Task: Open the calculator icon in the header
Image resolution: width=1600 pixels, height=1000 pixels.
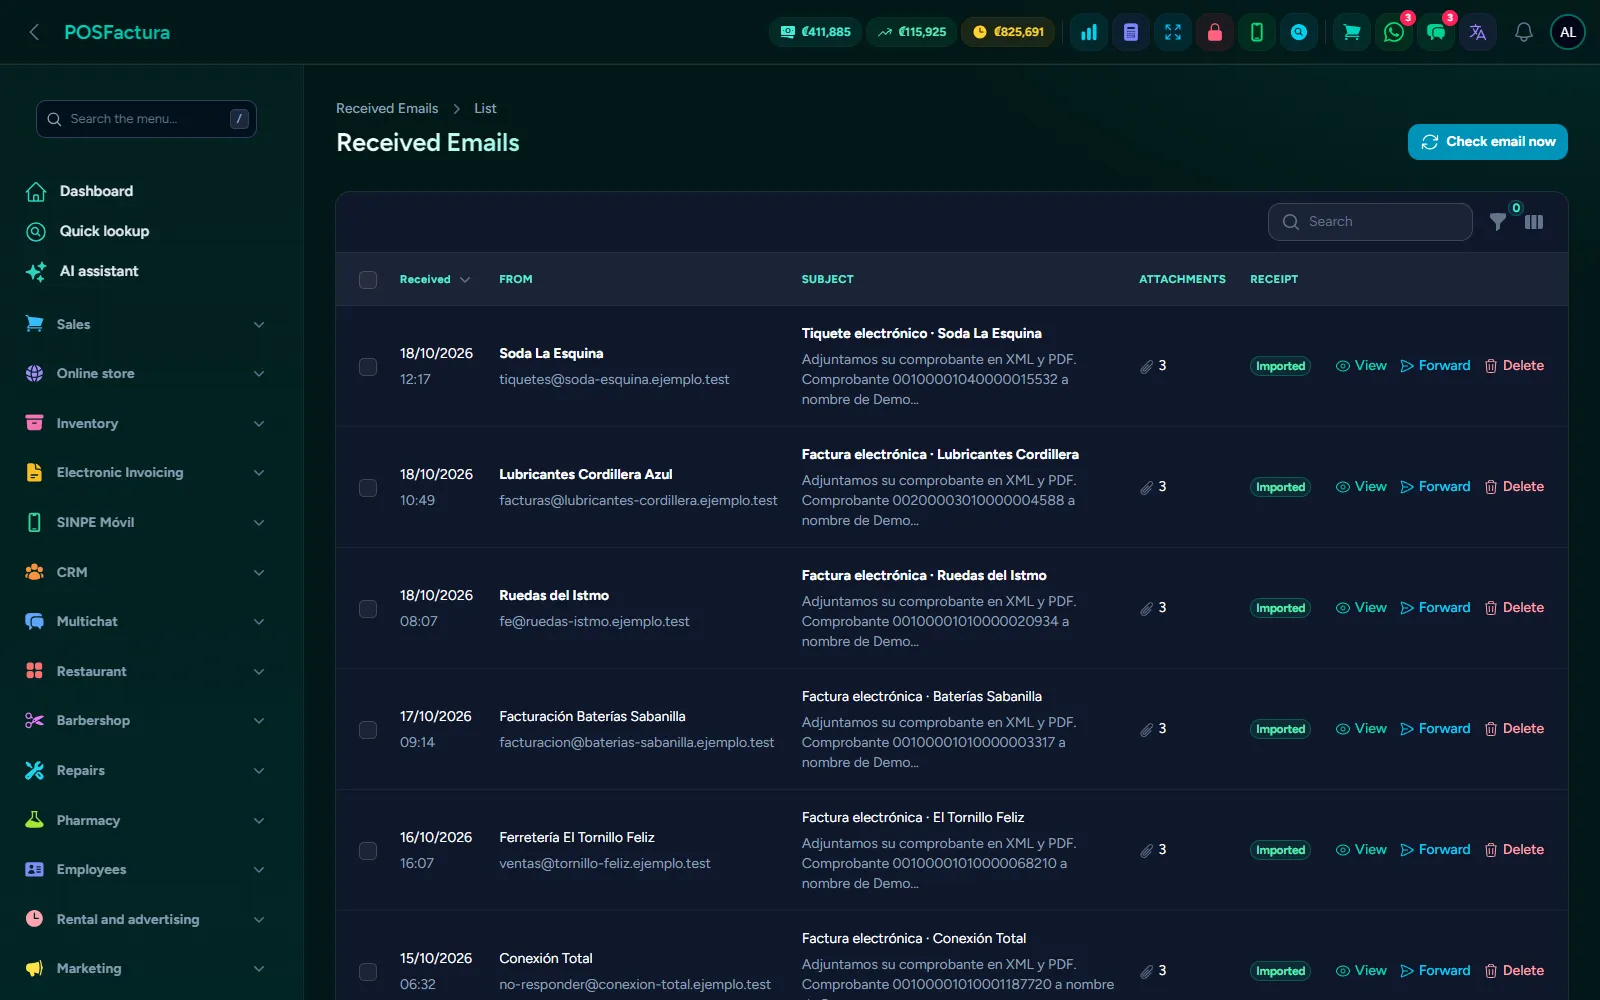Action: (x=1131, y=32)
